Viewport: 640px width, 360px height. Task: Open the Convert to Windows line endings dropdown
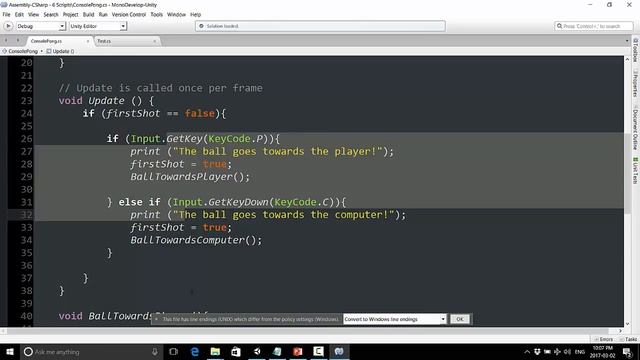click(x=394, y=319)
